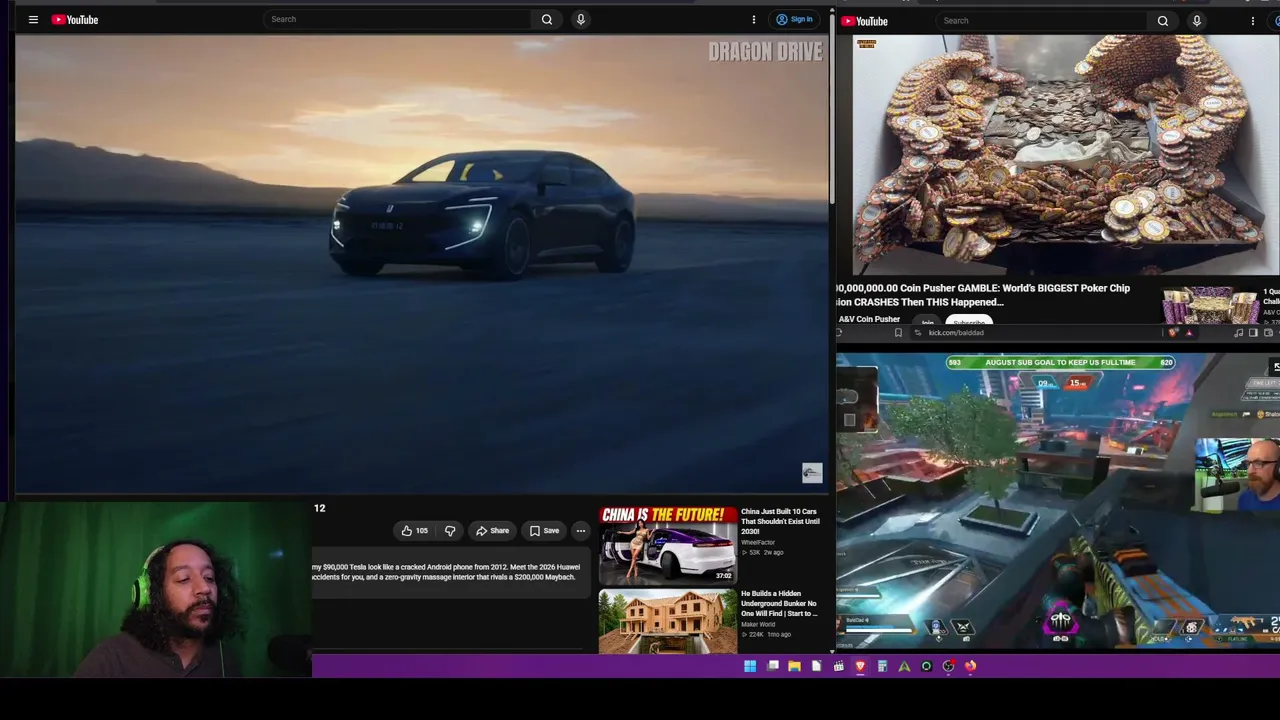The width and height of the screenshot is (1280, 720).
Task: Save the video to a playlist
Action: [x=544, y=531]
